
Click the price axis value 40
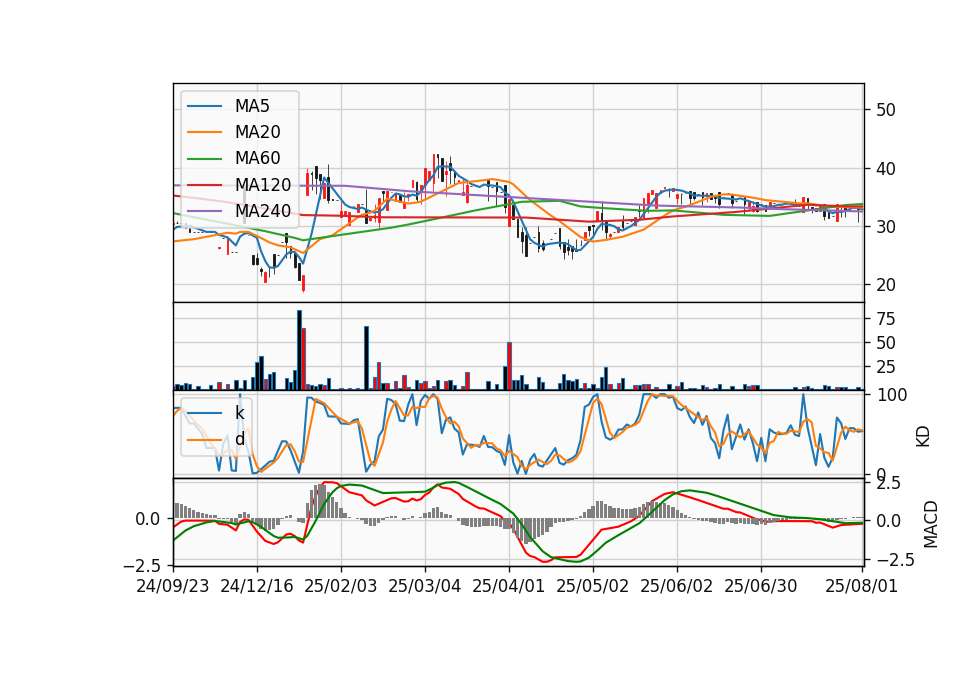pos(886,168)
